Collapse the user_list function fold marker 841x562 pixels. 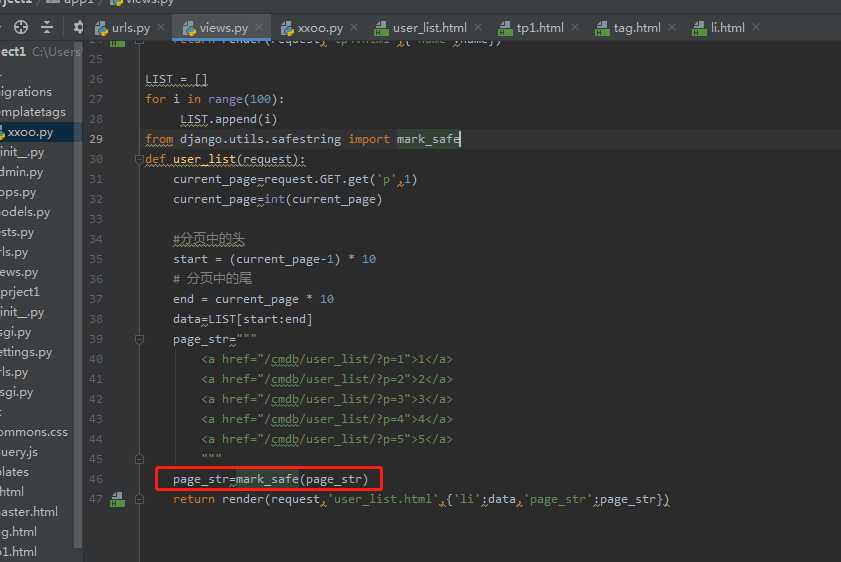pyautogui.click(x=139, y=159)
